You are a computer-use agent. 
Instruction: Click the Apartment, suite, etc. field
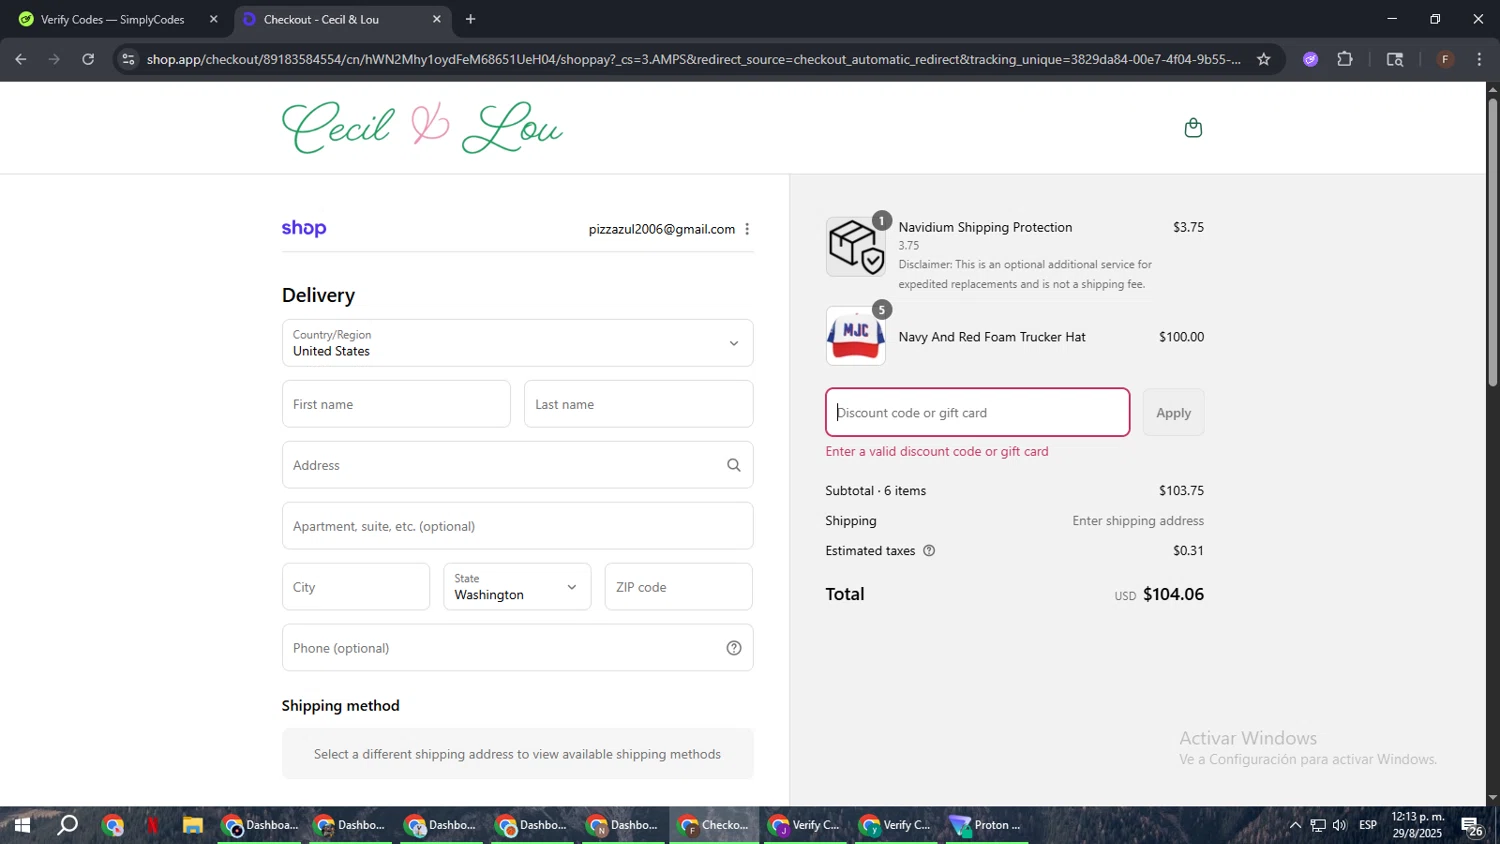tap(517, 526)
